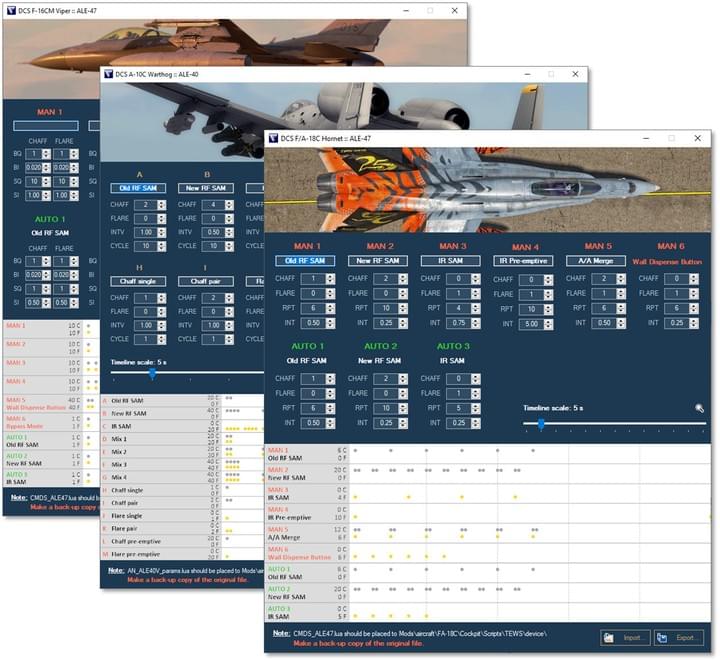Click Hornet MAN 2 RPT spinner showing 10
Screen dimensions: 720x662
coord(390,308)
